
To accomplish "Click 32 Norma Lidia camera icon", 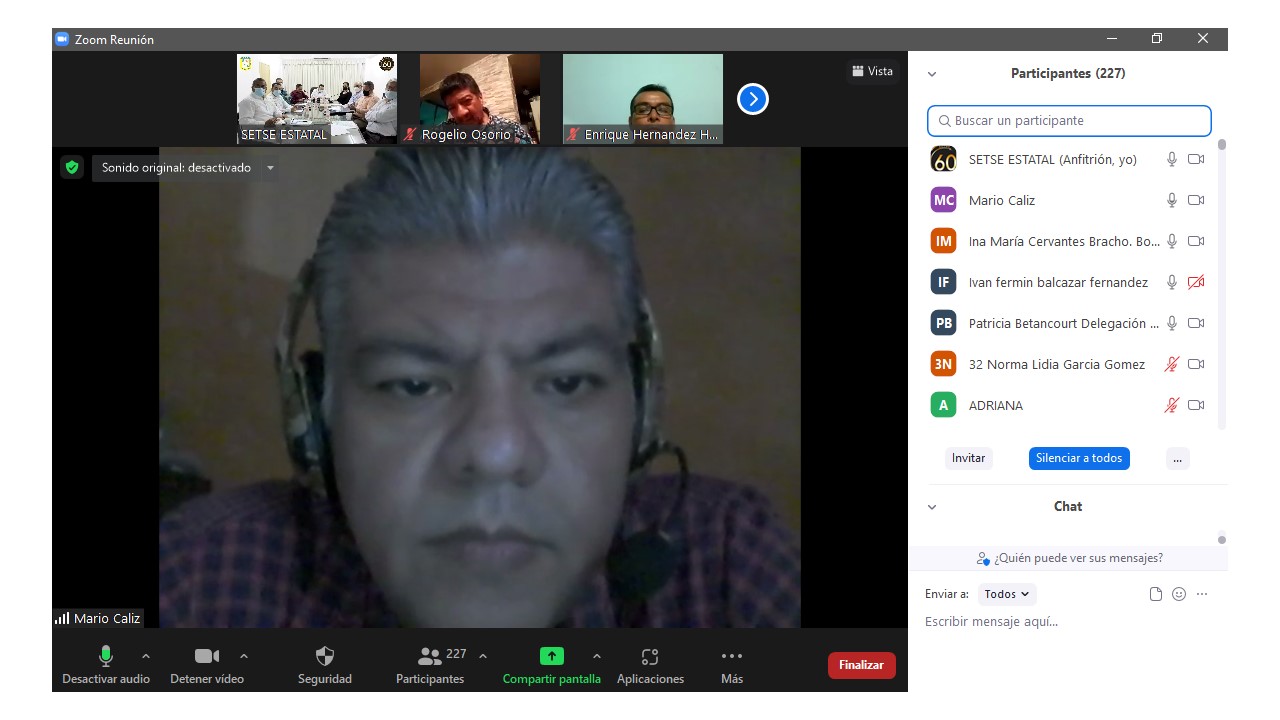I will coord(1196,364).
